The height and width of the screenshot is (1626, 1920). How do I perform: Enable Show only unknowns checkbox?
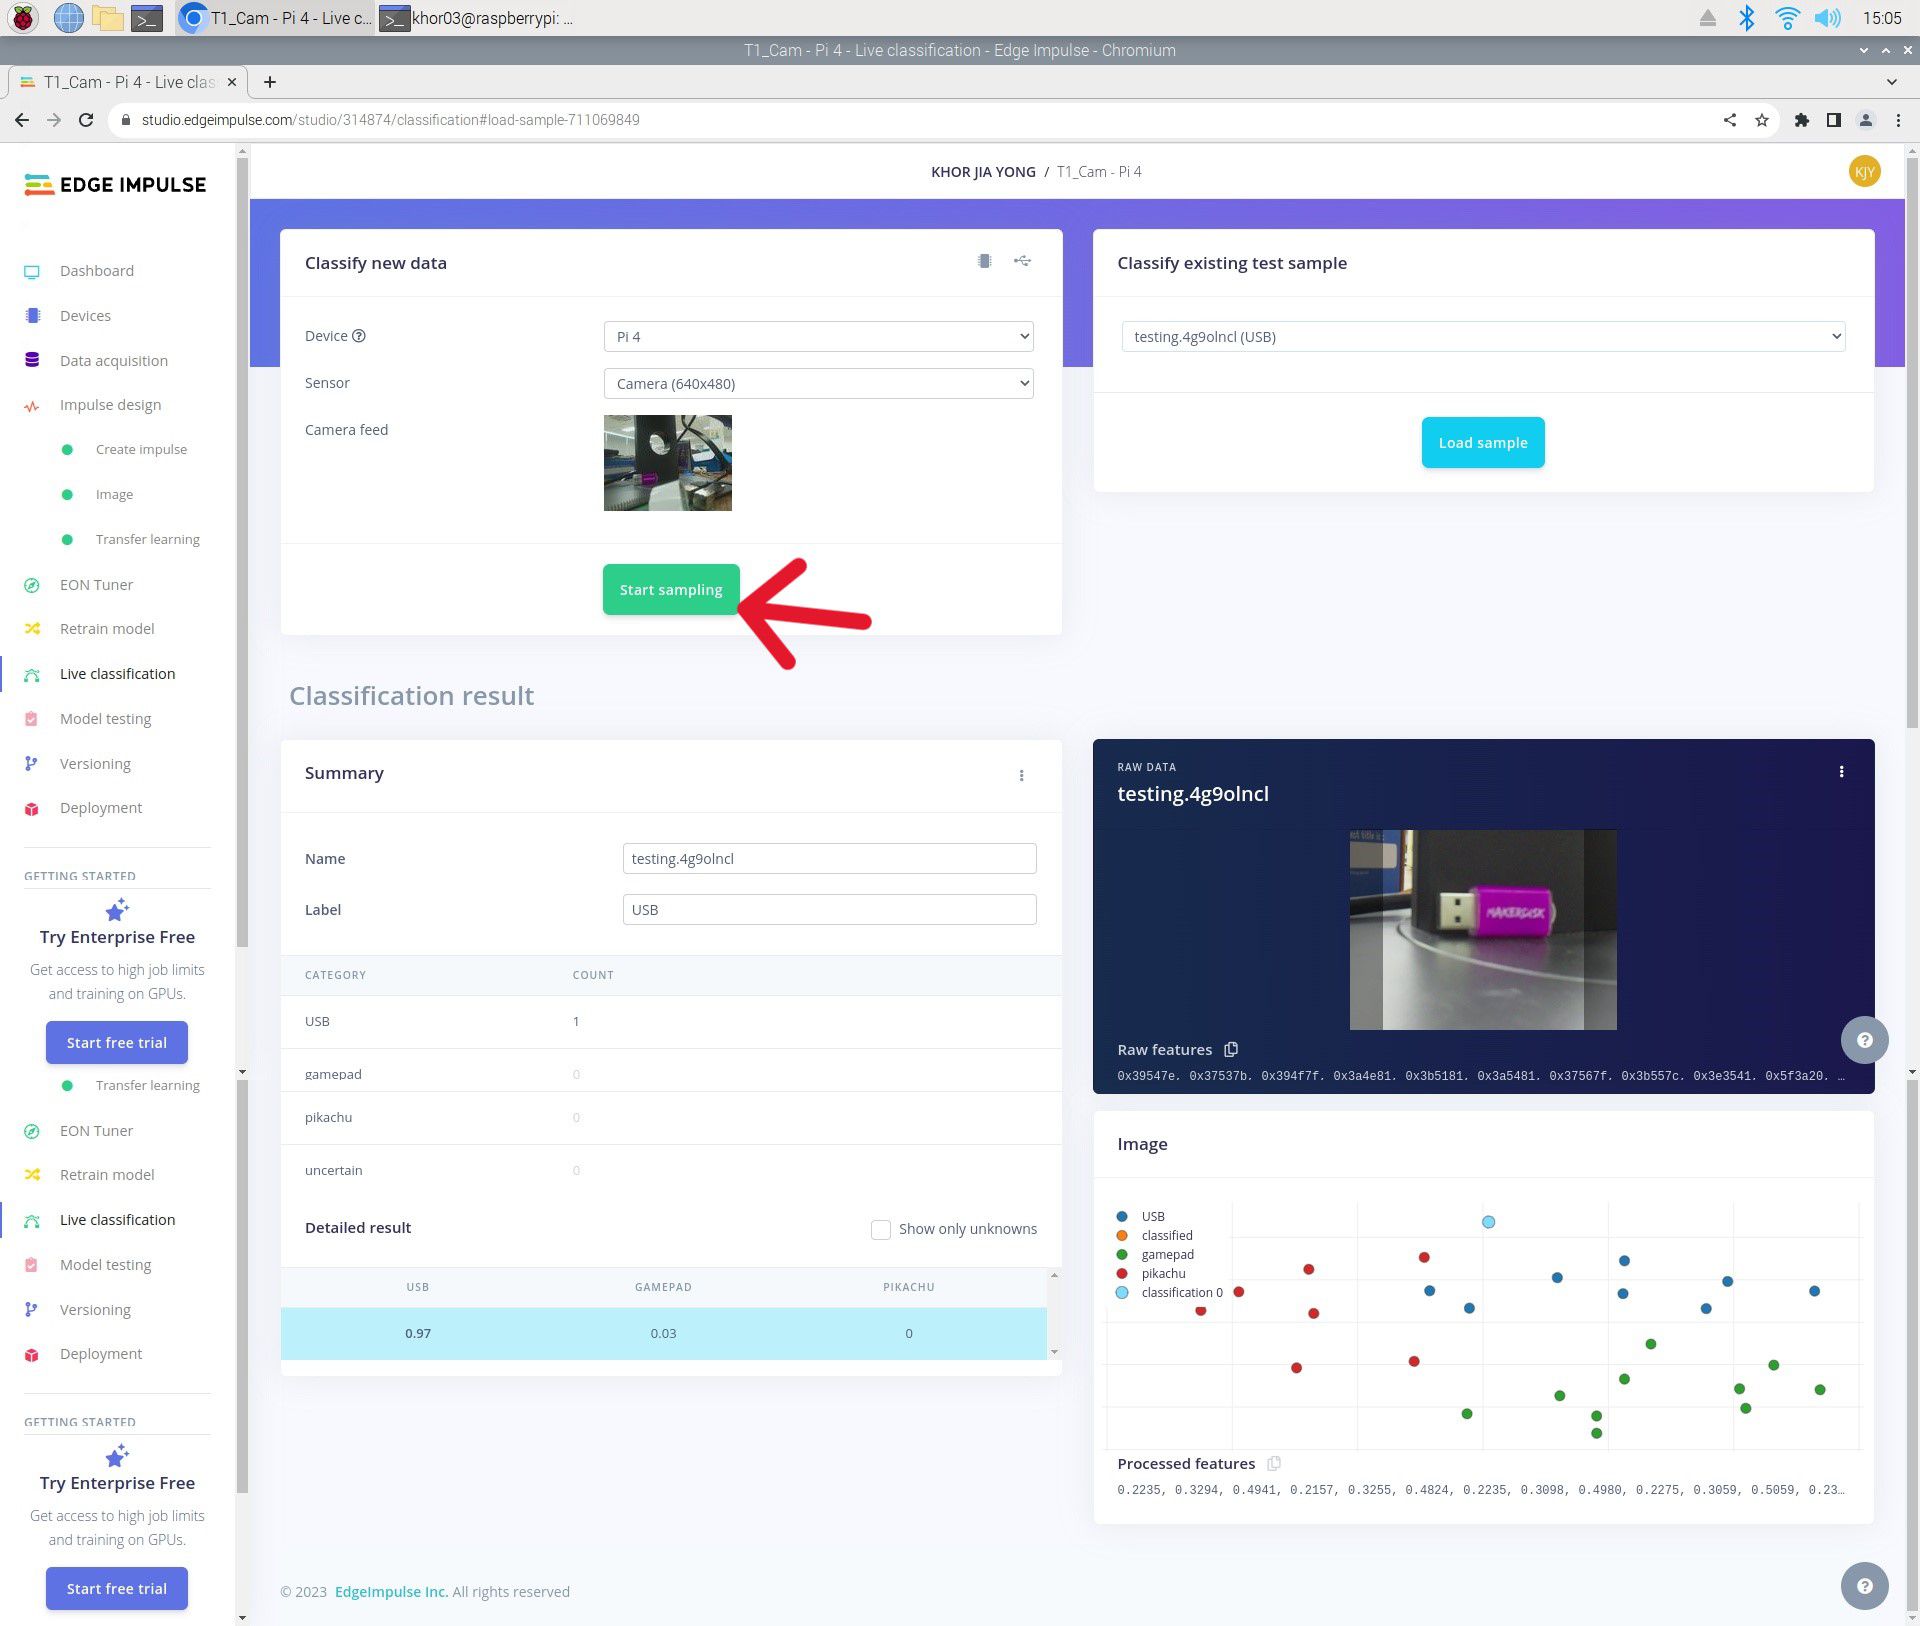click(881, 1229)
